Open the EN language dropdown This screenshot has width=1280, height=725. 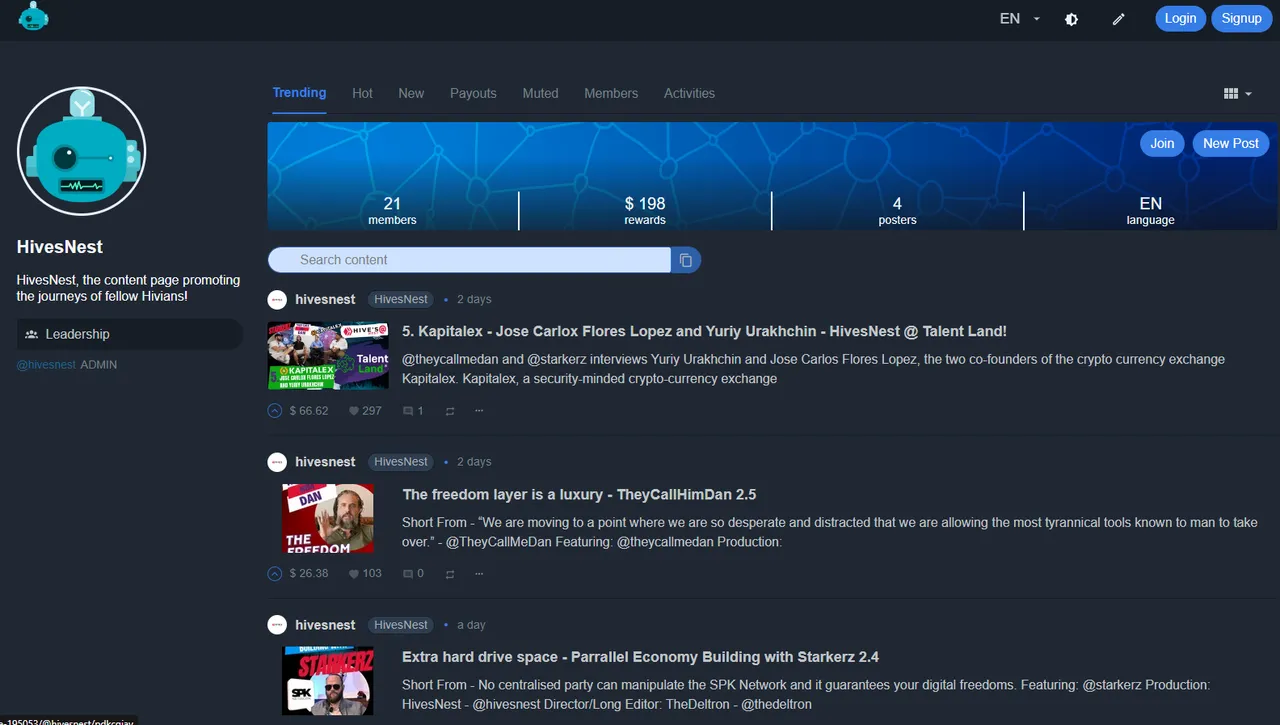1020,18
